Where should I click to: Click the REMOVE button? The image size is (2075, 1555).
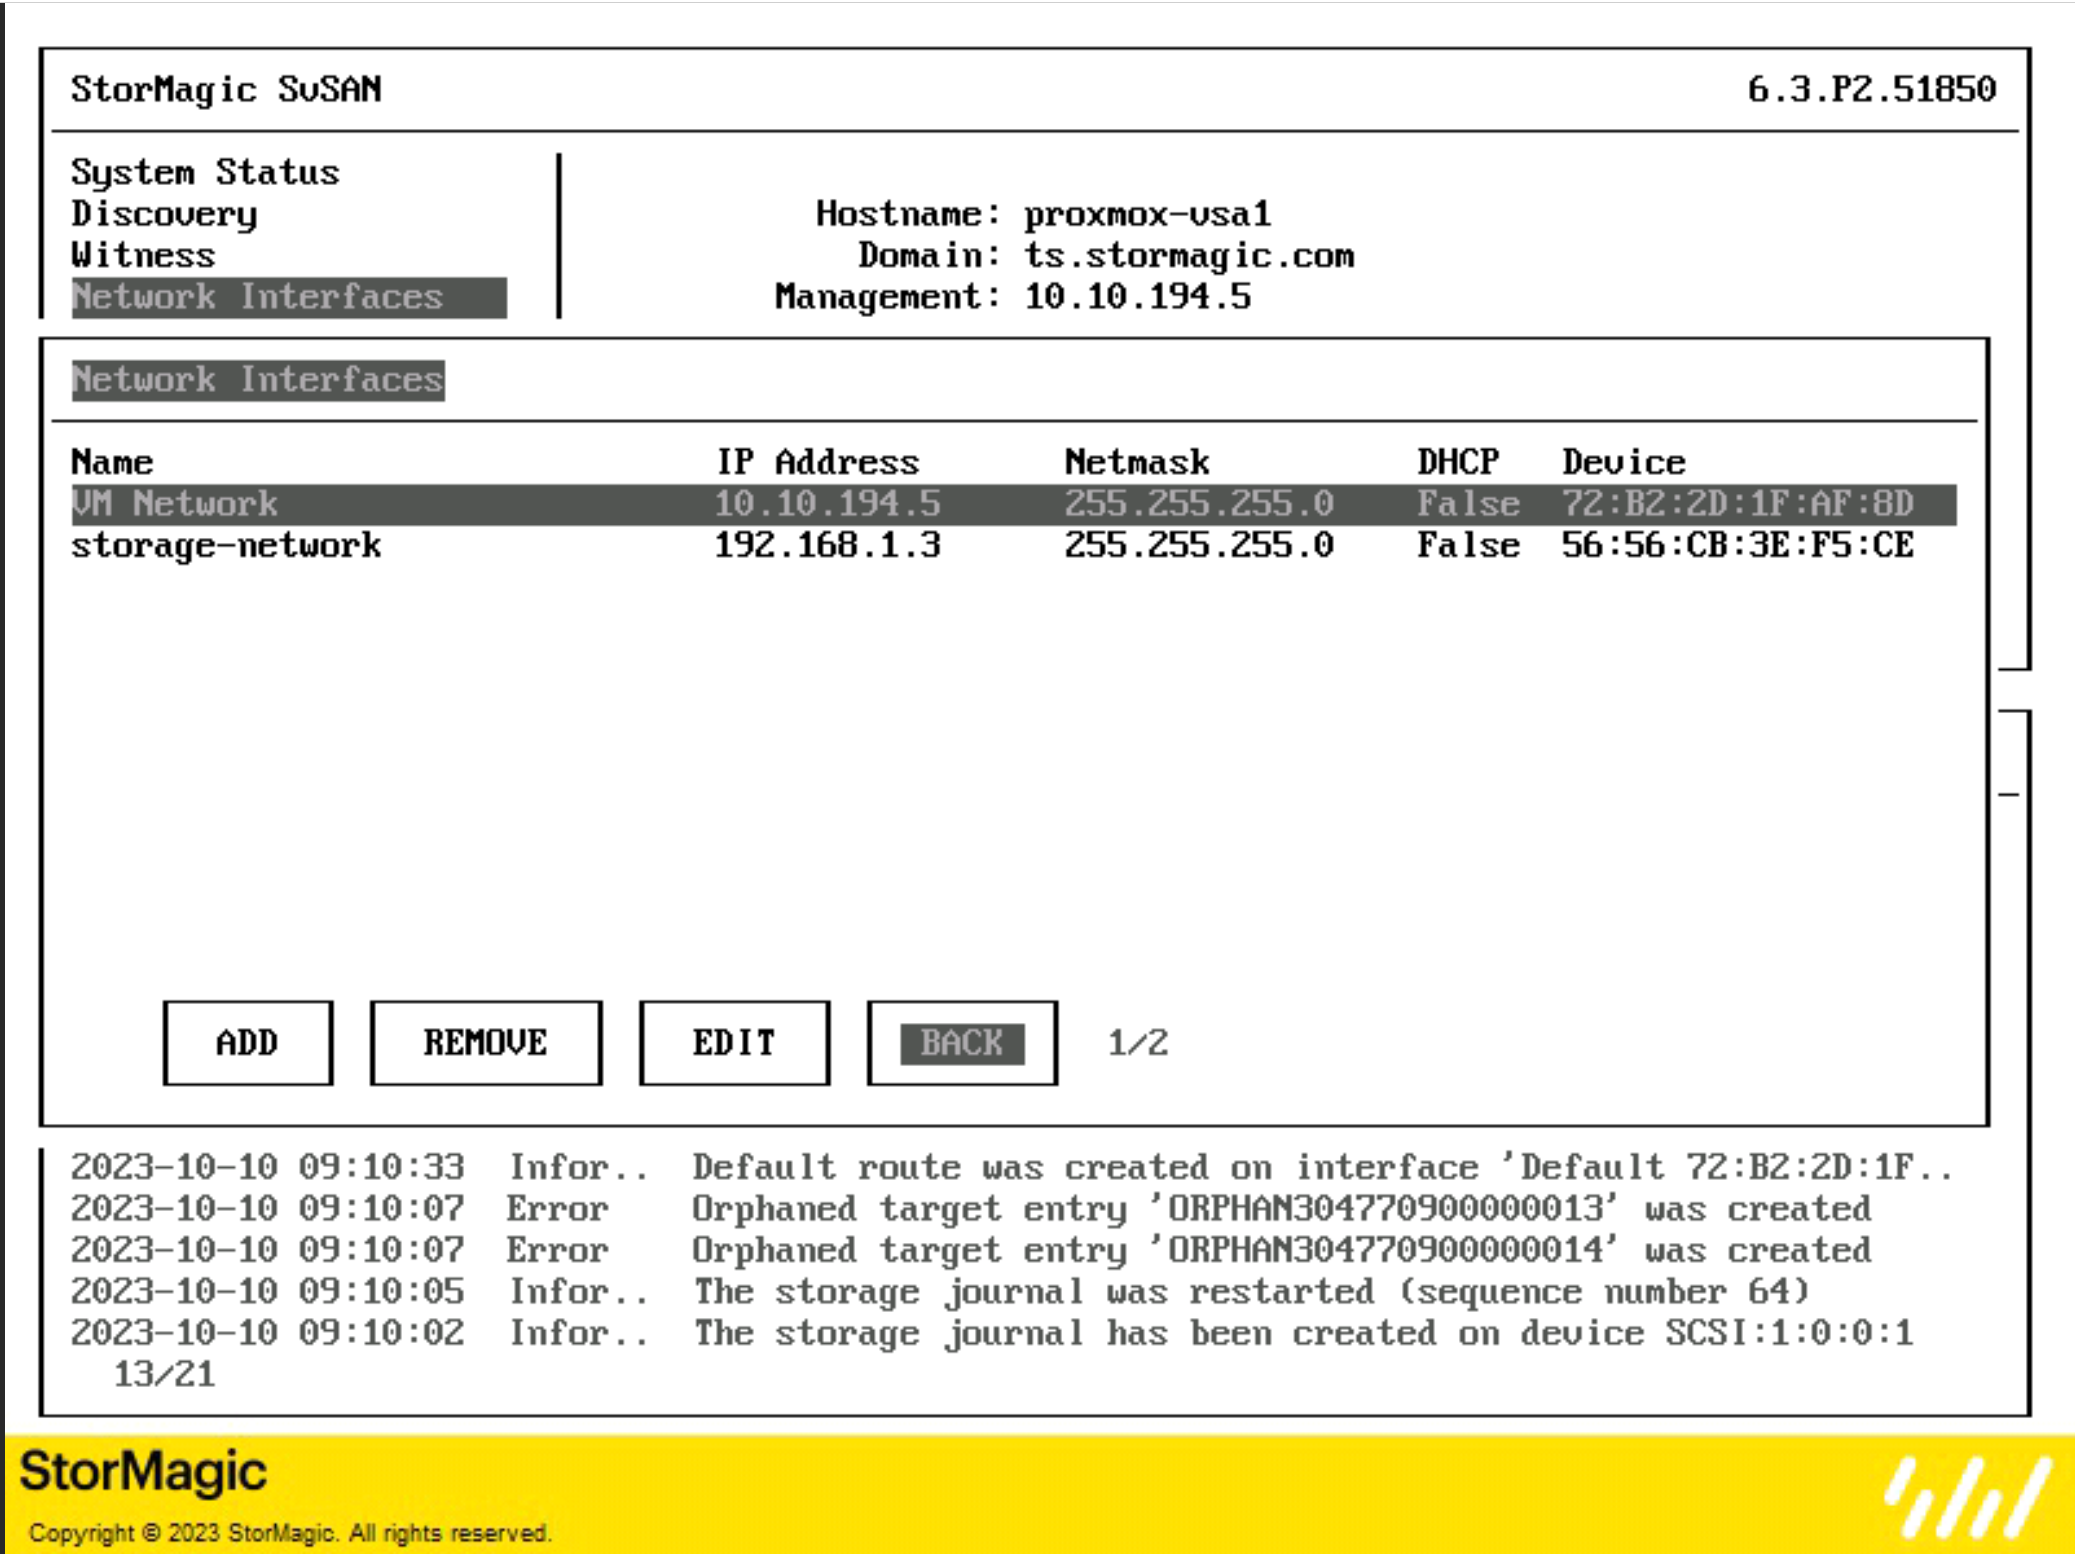[x=486, y=1043]
